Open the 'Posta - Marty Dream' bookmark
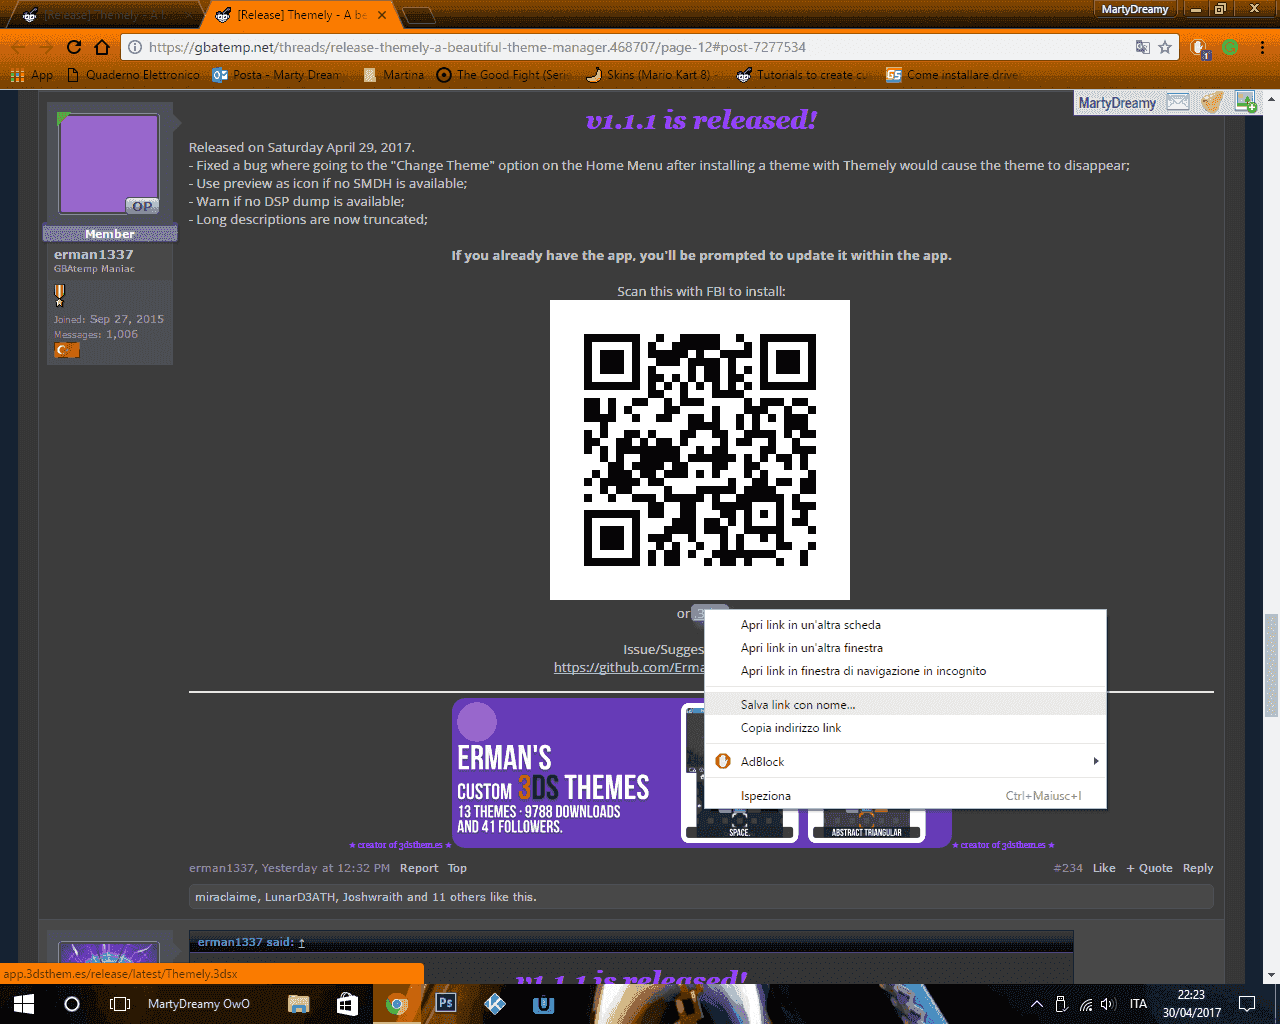This screenshot has height=1024, width=1280. point(277,75)
